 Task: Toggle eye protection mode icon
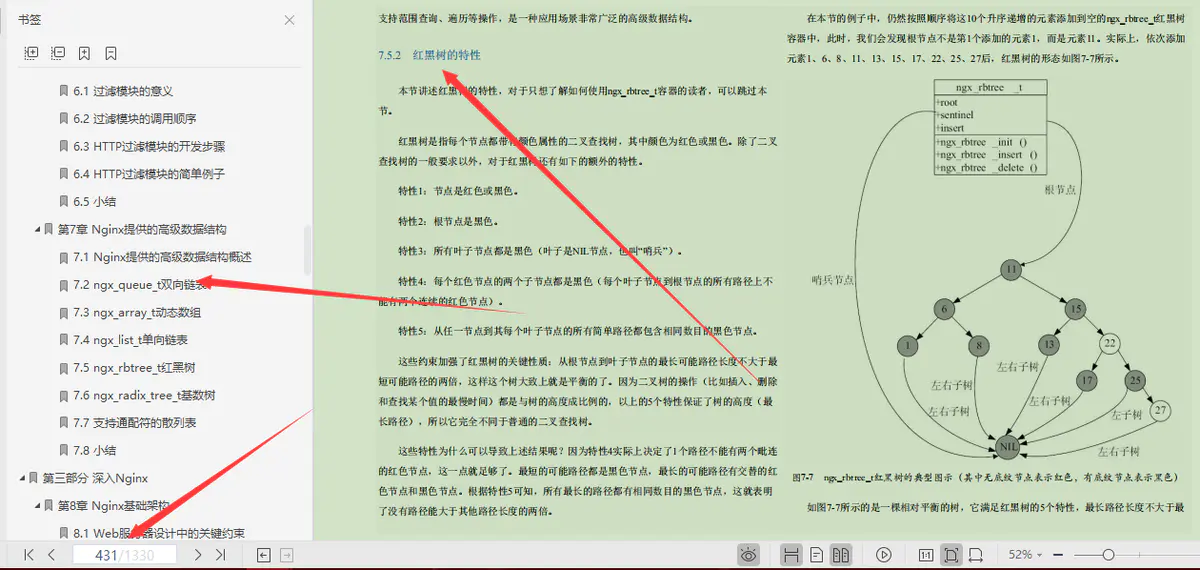click(749, 554)
